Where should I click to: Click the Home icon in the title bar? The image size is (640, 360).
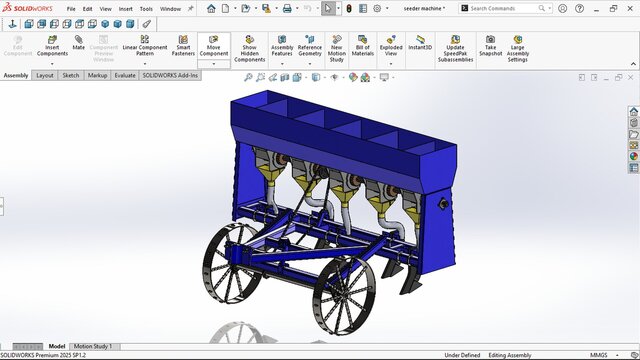point(211,8)
